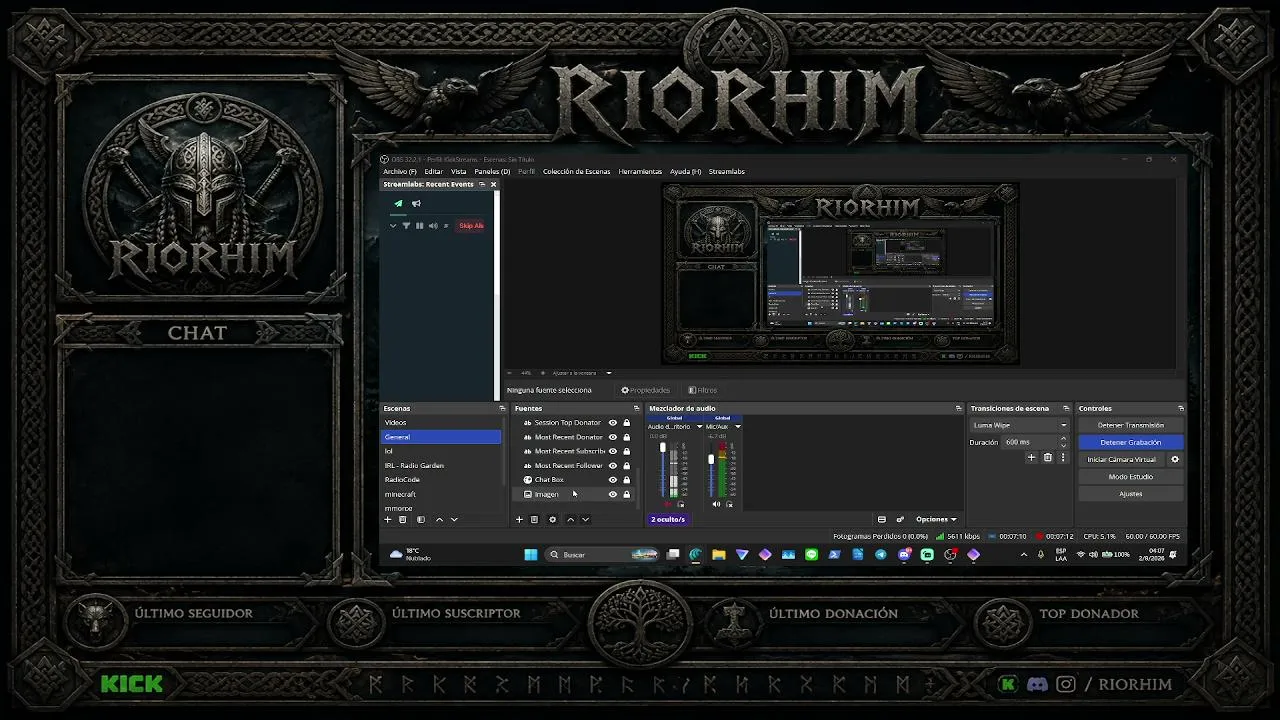This screenshot has width=1280, height=720.
Task: Toggle lock on Imagen source
Action: [627, 494]
